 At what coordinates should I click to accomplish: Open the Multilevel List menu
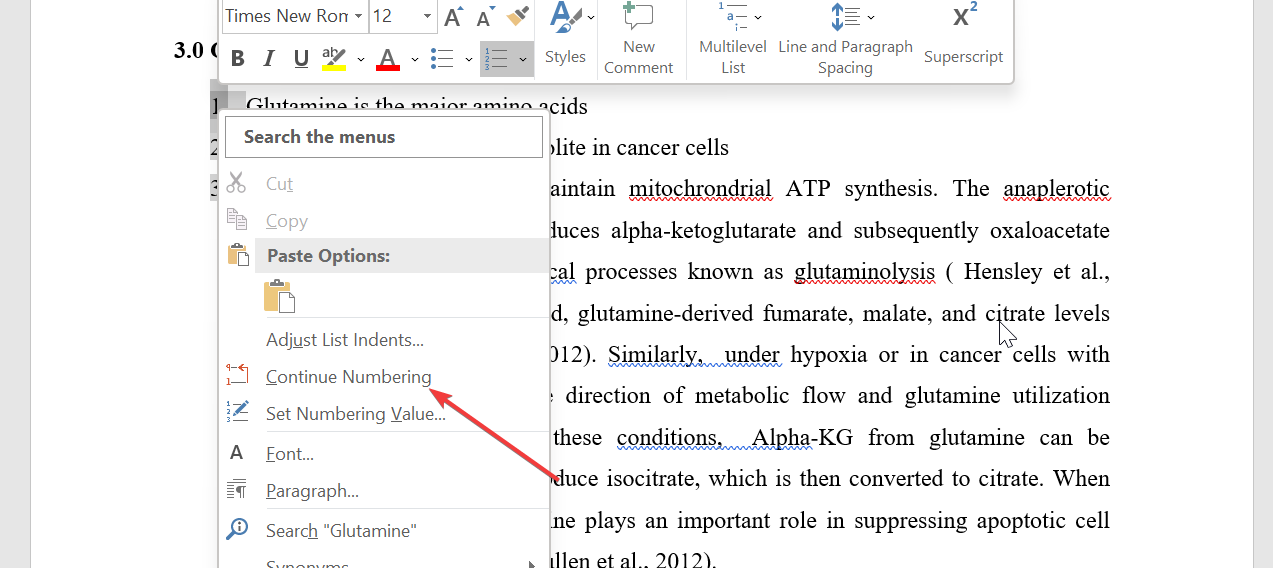pos(733,39)
